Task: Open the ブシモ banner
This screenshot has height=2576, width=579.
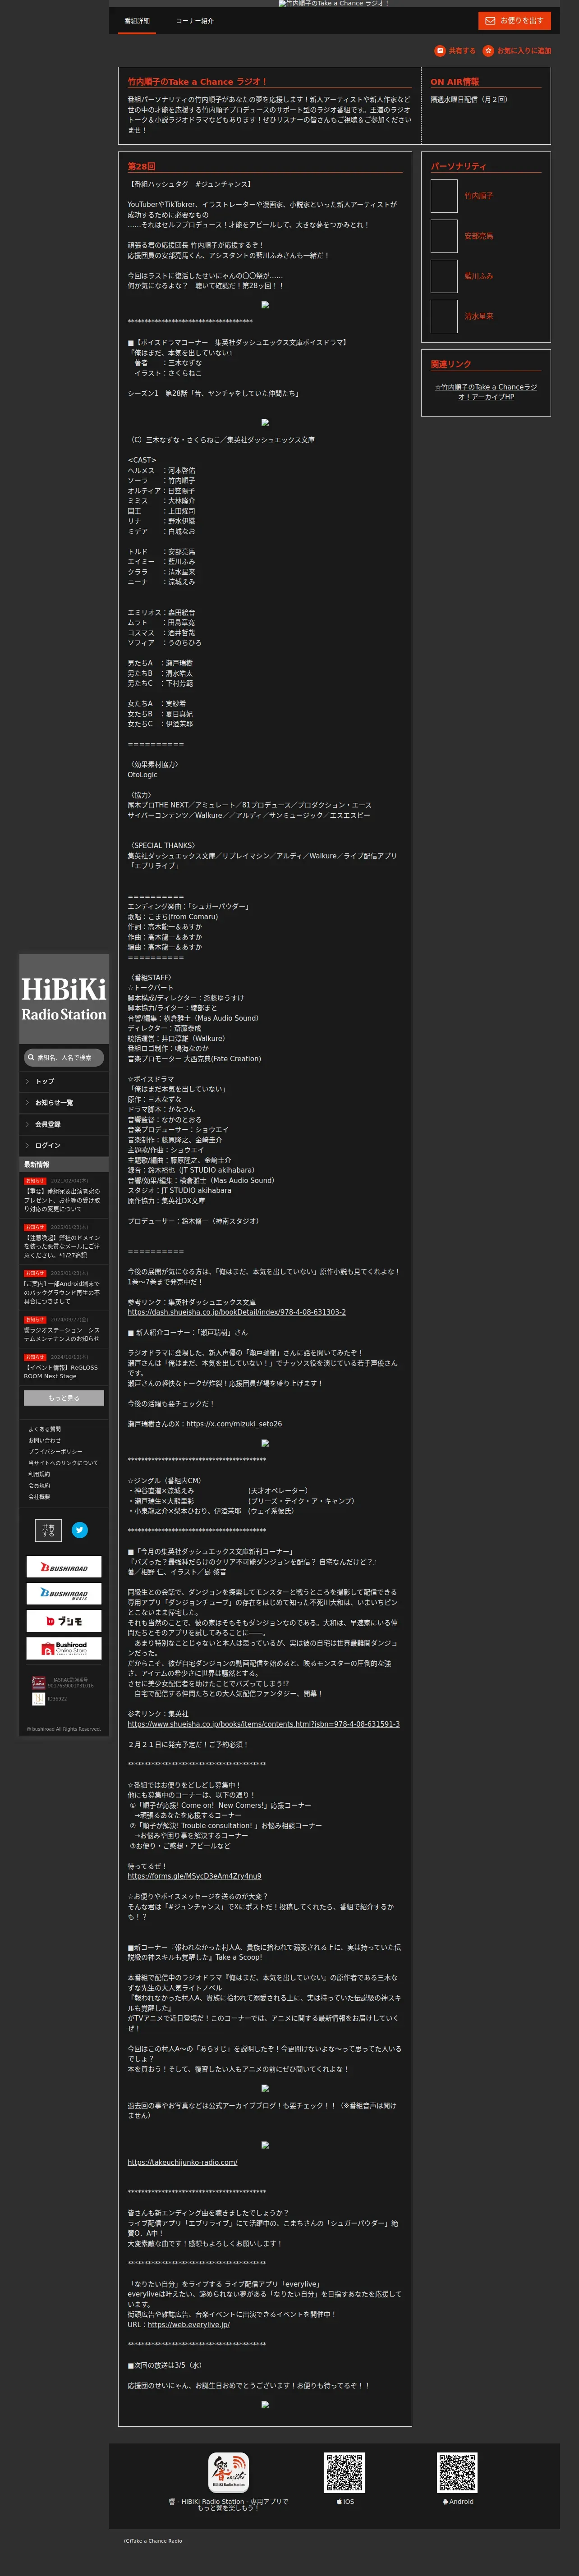Action: point(64,1621)
